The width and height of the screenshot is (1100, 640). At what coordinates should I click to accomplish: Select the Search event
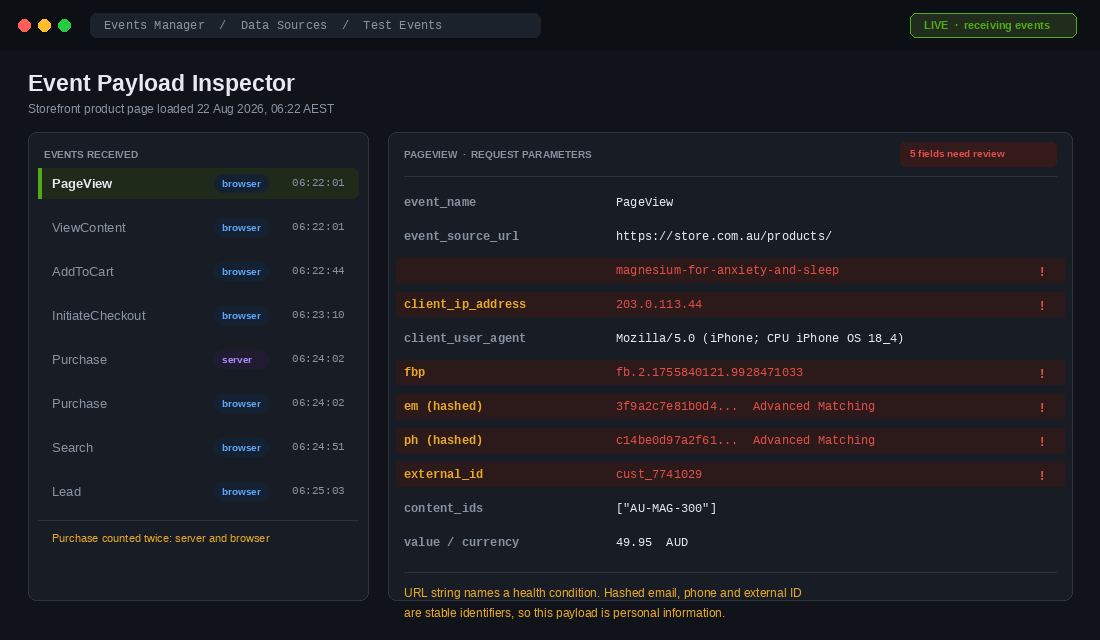pos(199,448)
